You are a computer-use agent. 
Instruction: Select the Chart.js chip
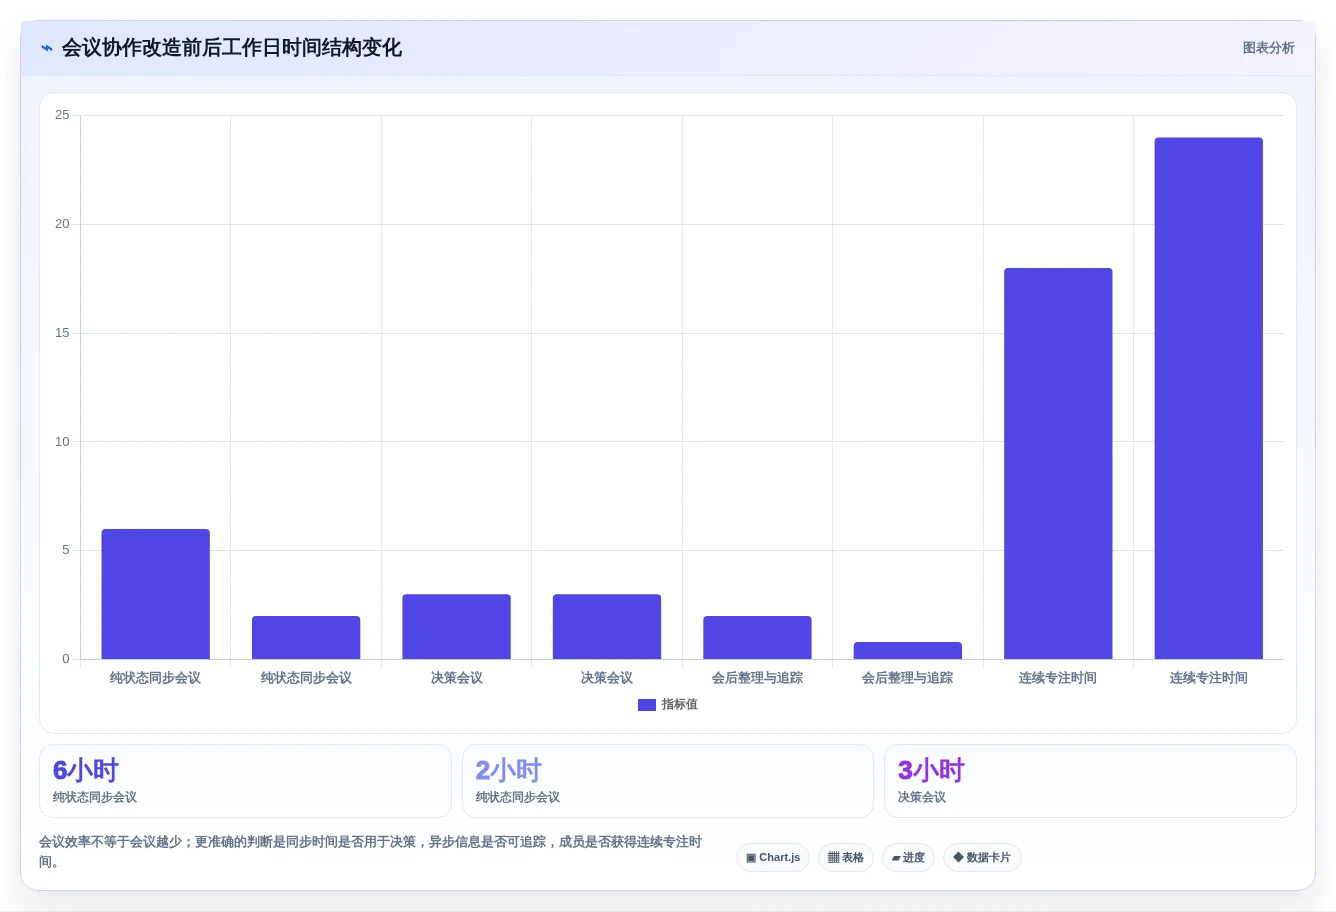tap(773, 858)
